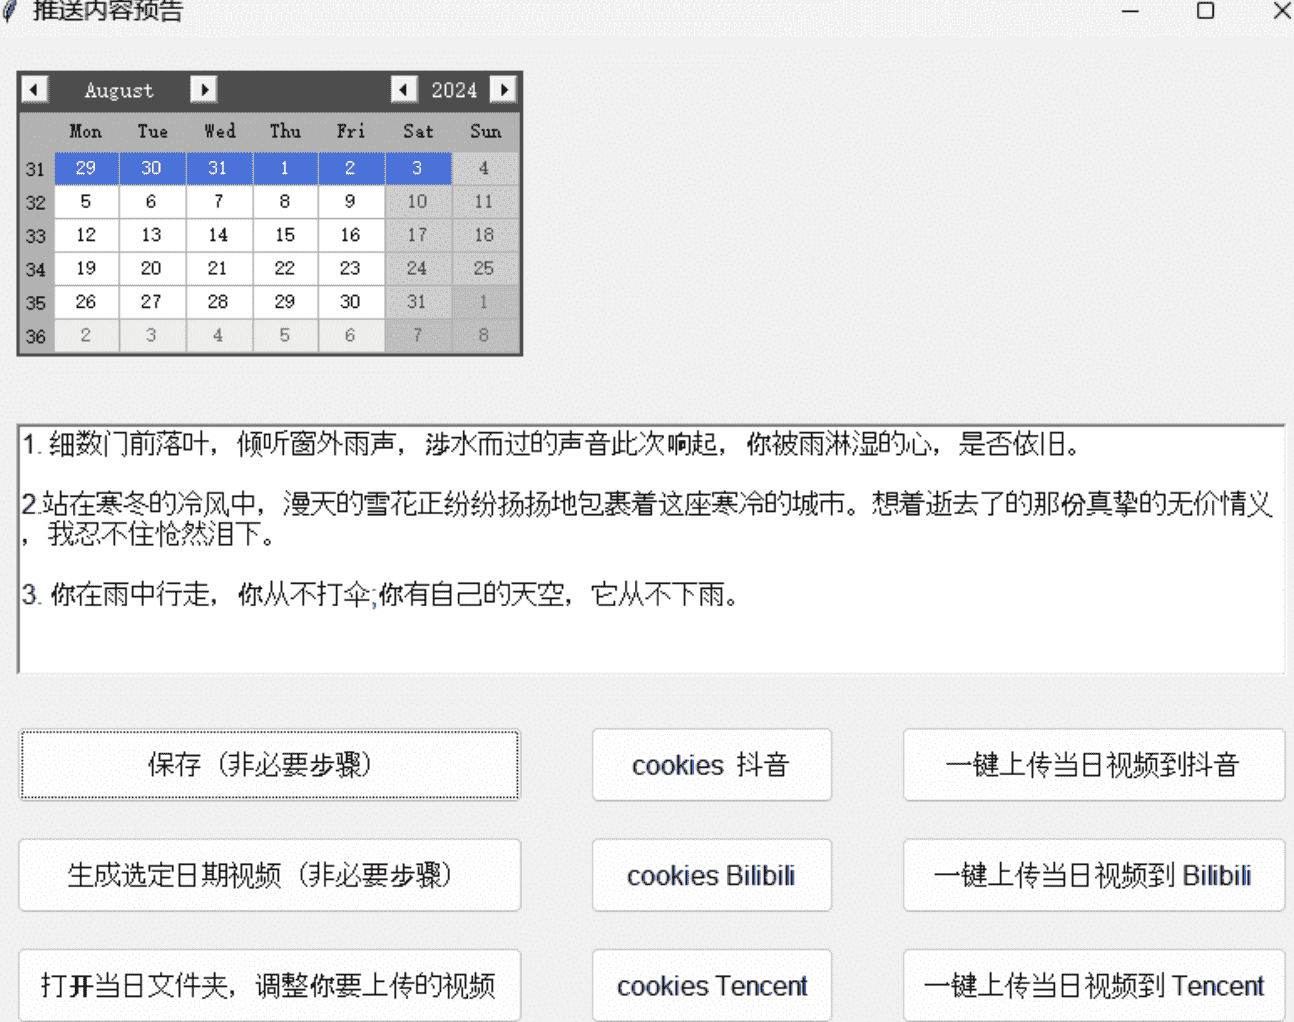Select August 22 in the calendar

285,268
